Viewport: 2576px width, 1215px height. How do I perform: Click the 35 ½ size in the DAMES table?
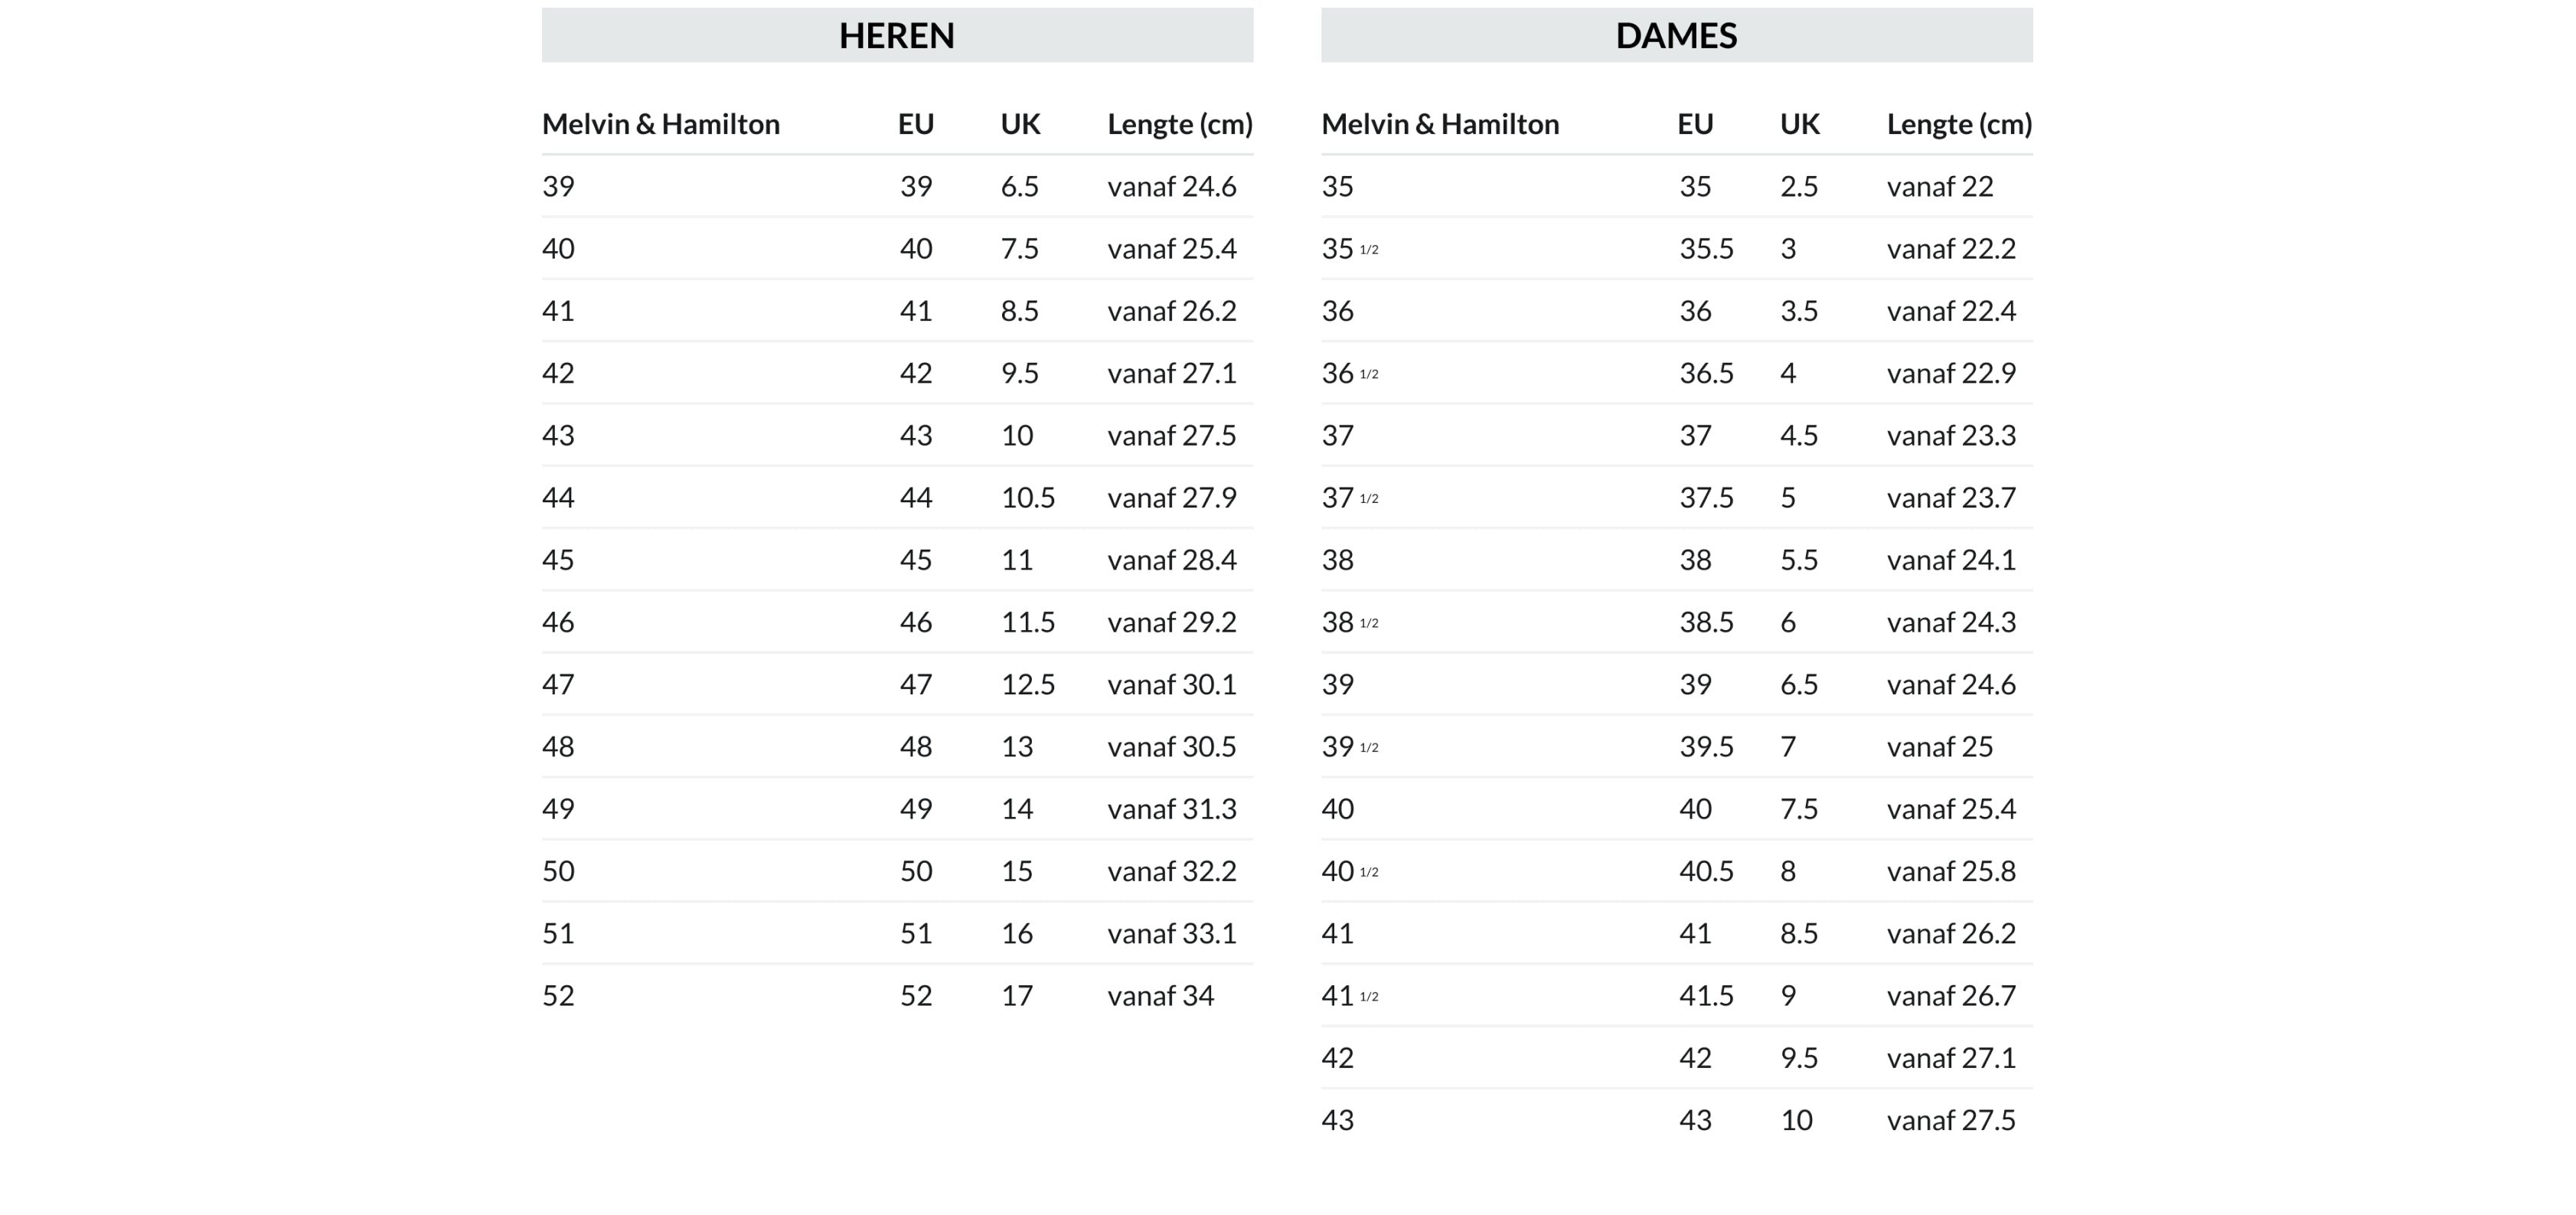click(1349, 249)
